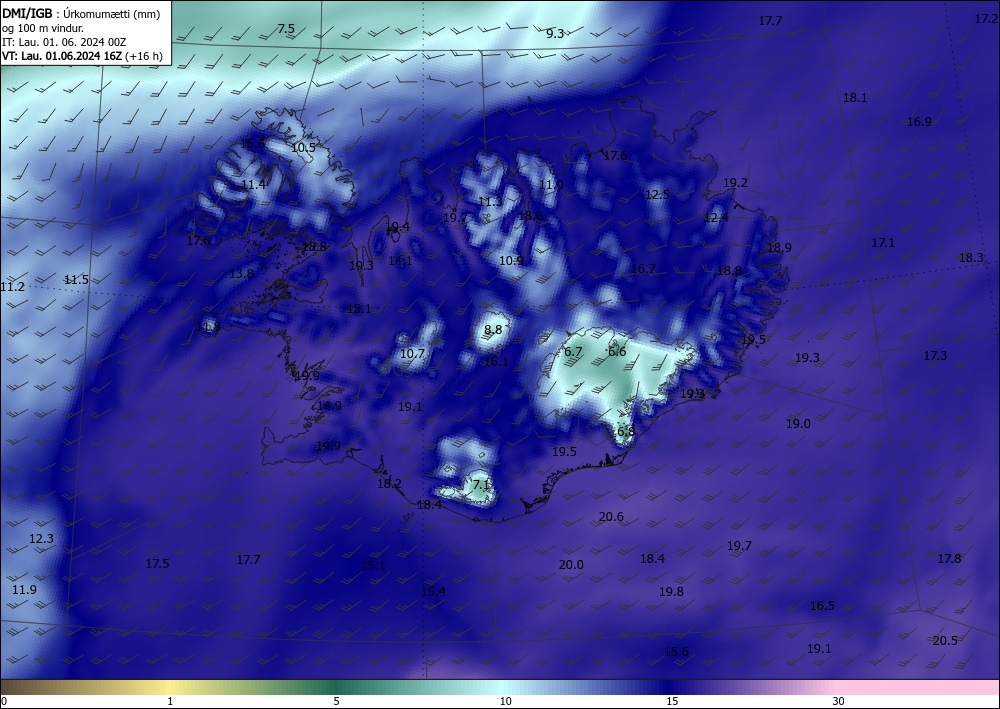Click the 6.8 value on the map
This screenshot has height=709, width=1000.
coord(626,432)
